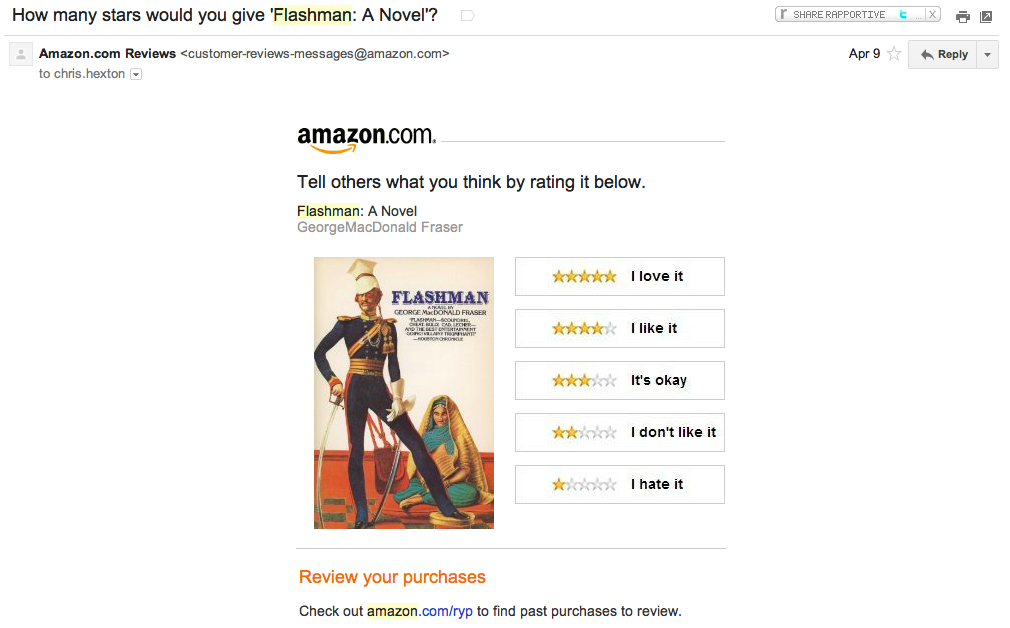Choose the four-star 'I like it' rating

(619, 328)
